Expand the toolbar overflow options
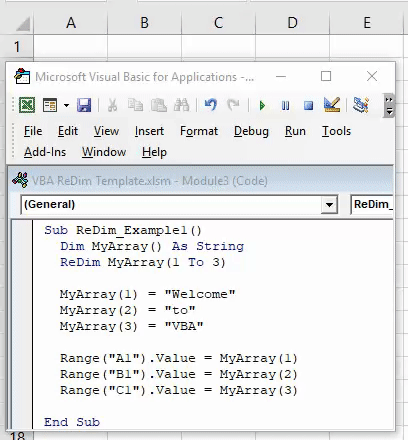This screenshot has height=440, width=408. click(389, 106)
